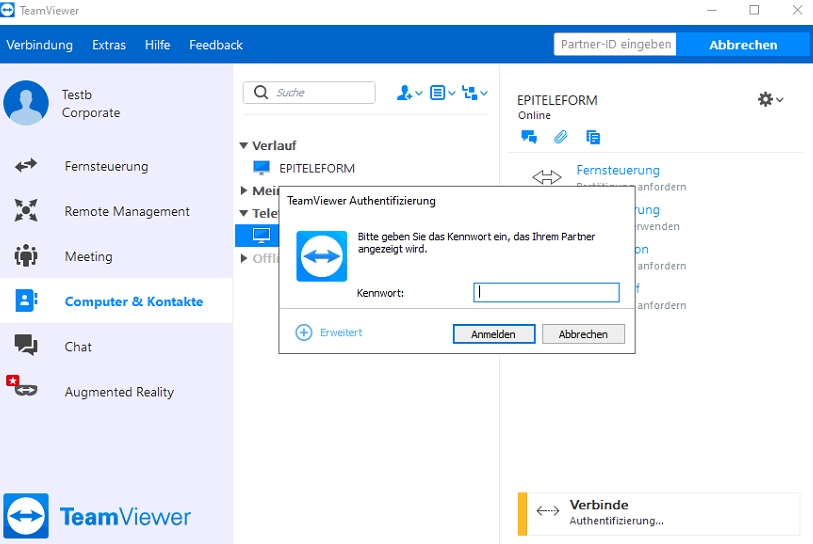Click the Anmelden button
The height and width of the screenshot is (544, 813).
tap(494, 334)
